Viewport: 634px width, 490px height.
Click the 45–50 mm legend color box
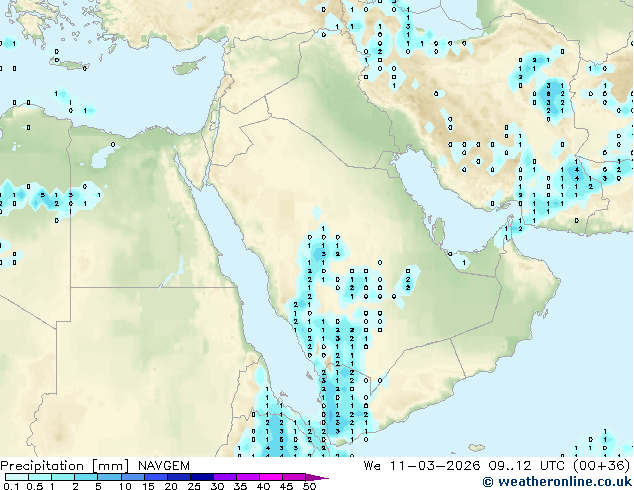pos(294,477)
